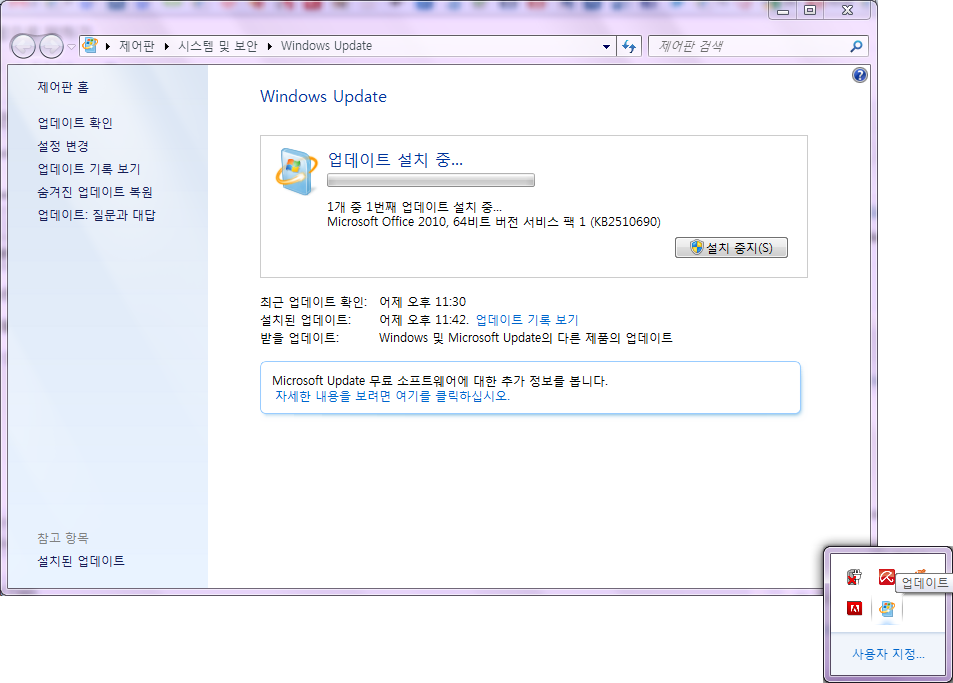The height and width of the screenshot is (683, 953).
Task: Click the safely remove hardware plug icon
Action: coord(855,577)
